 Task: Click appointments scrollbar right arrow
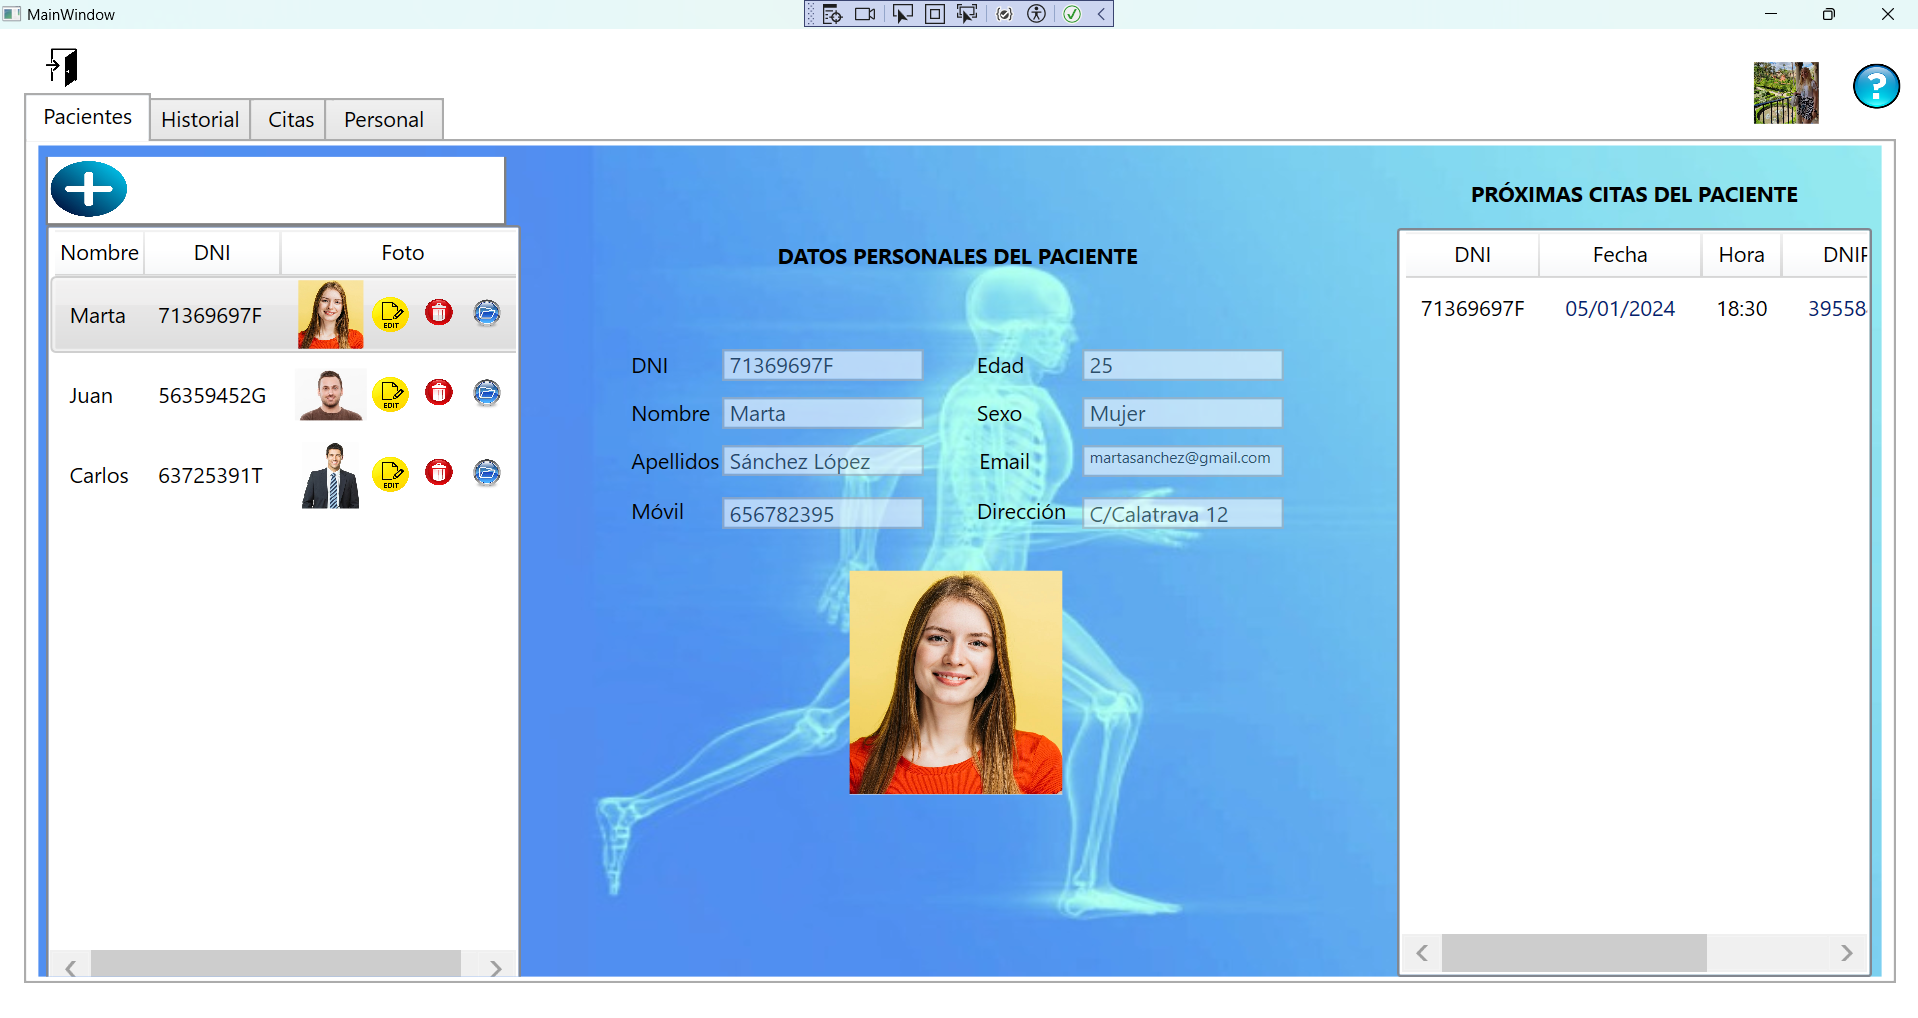pos(1846,953)
